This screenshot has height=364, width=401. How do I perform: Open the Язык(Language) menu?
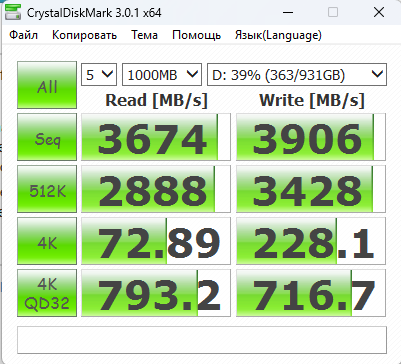coord(278,35)
